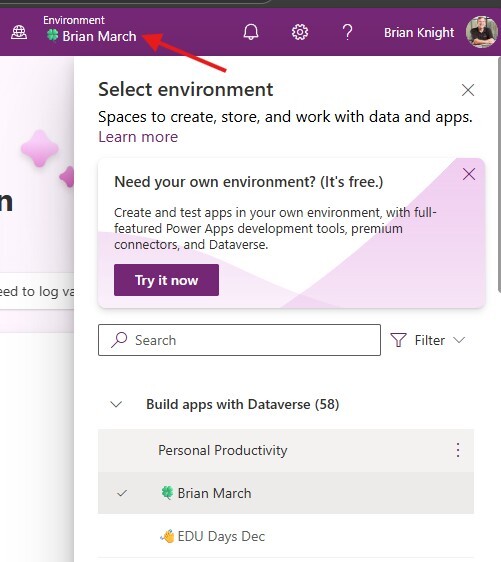Click the Filter funnel icon
501x562 pixels.
[399, 340]
